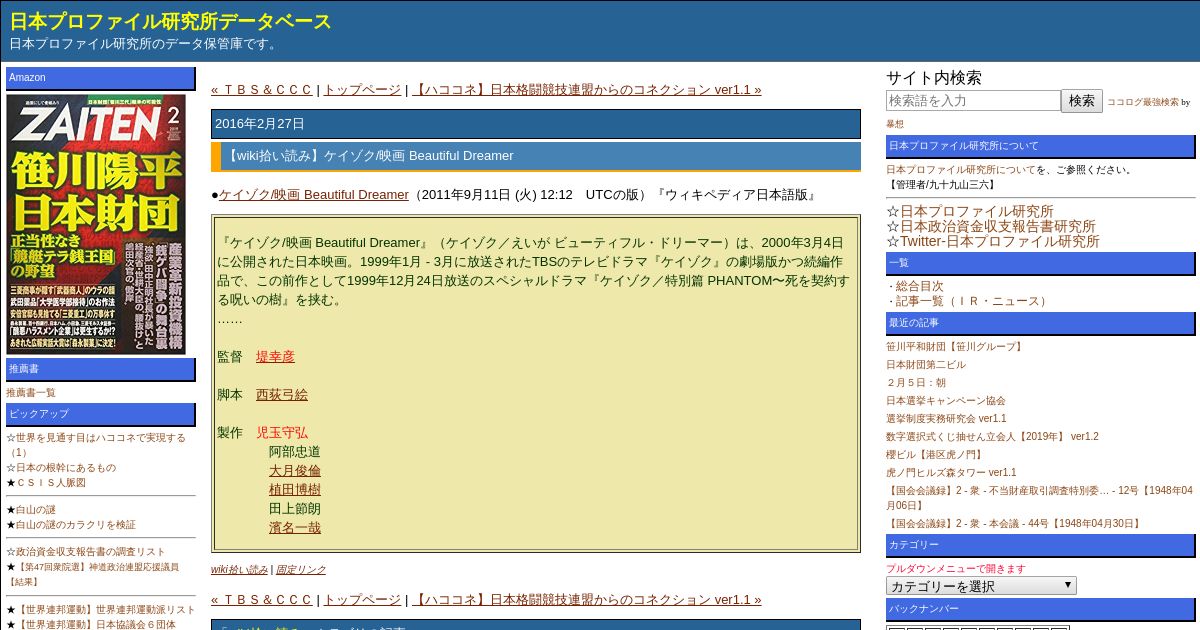Open the site title 日本プロファイル研究所データベース

pyautogui.click(x=171, y=21)
